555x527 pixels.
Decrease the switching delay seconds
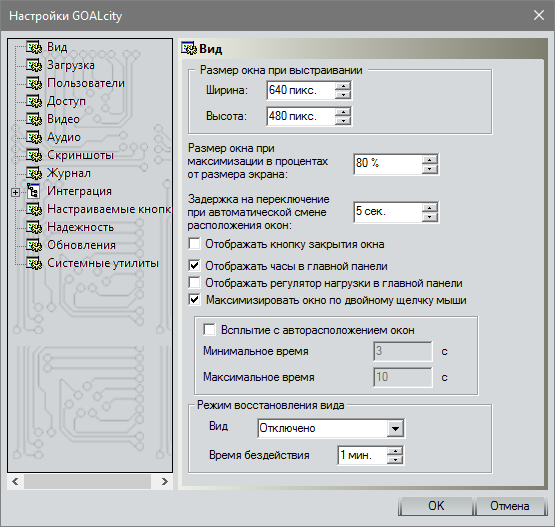(x=430, y=217)
